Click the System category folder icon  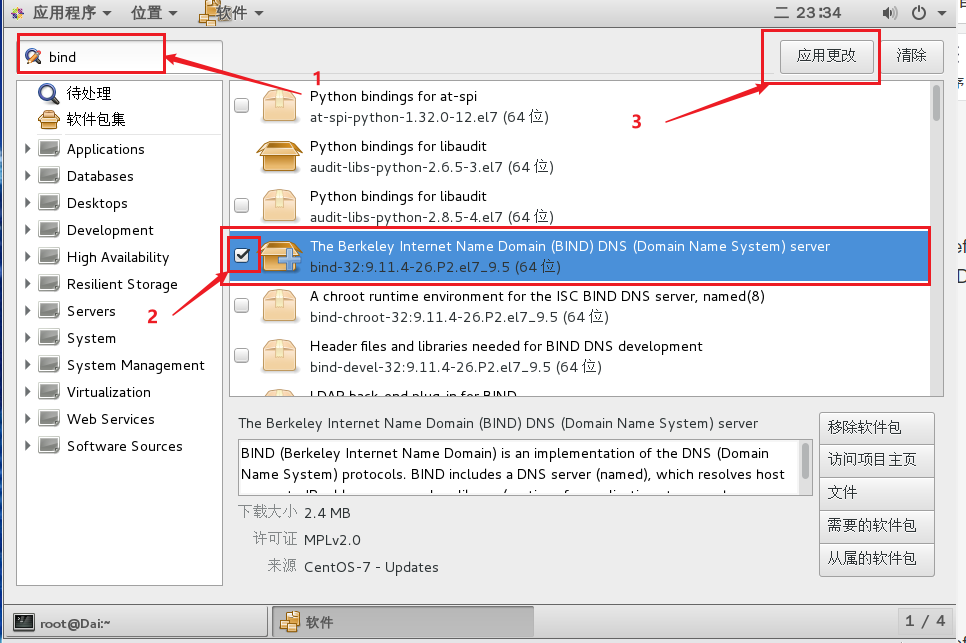[x=49, y=338]
